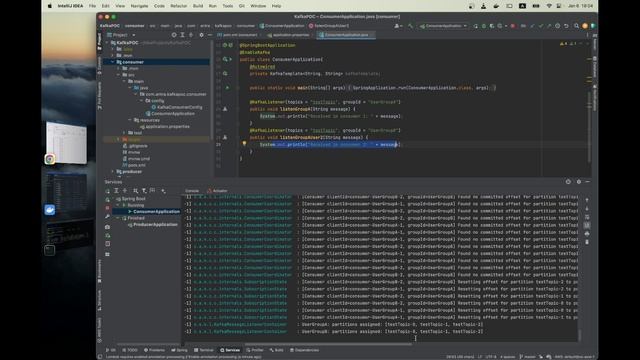Open the ConsumerApplication run configuration dropdown

click(443, 26)
